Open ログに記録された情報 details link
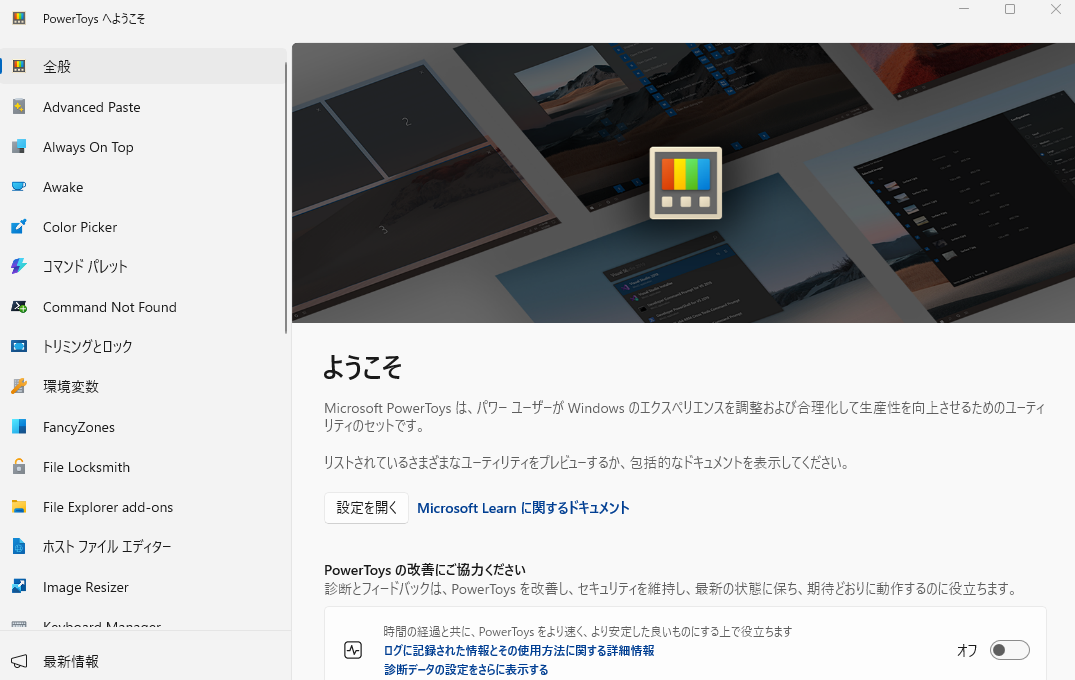 click(519, 650)
